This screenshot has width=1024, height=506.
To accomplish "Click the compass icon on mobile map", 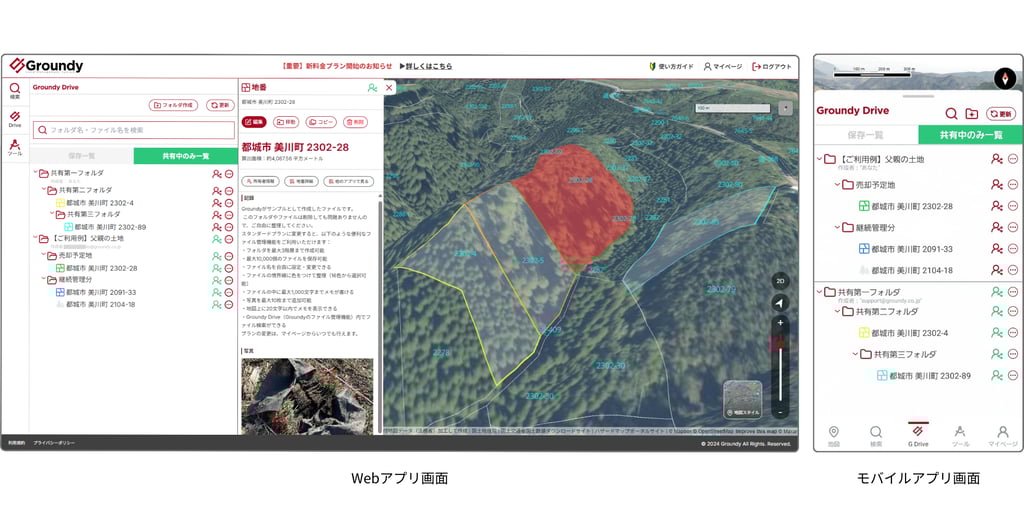I will (x=1005, y=78).
